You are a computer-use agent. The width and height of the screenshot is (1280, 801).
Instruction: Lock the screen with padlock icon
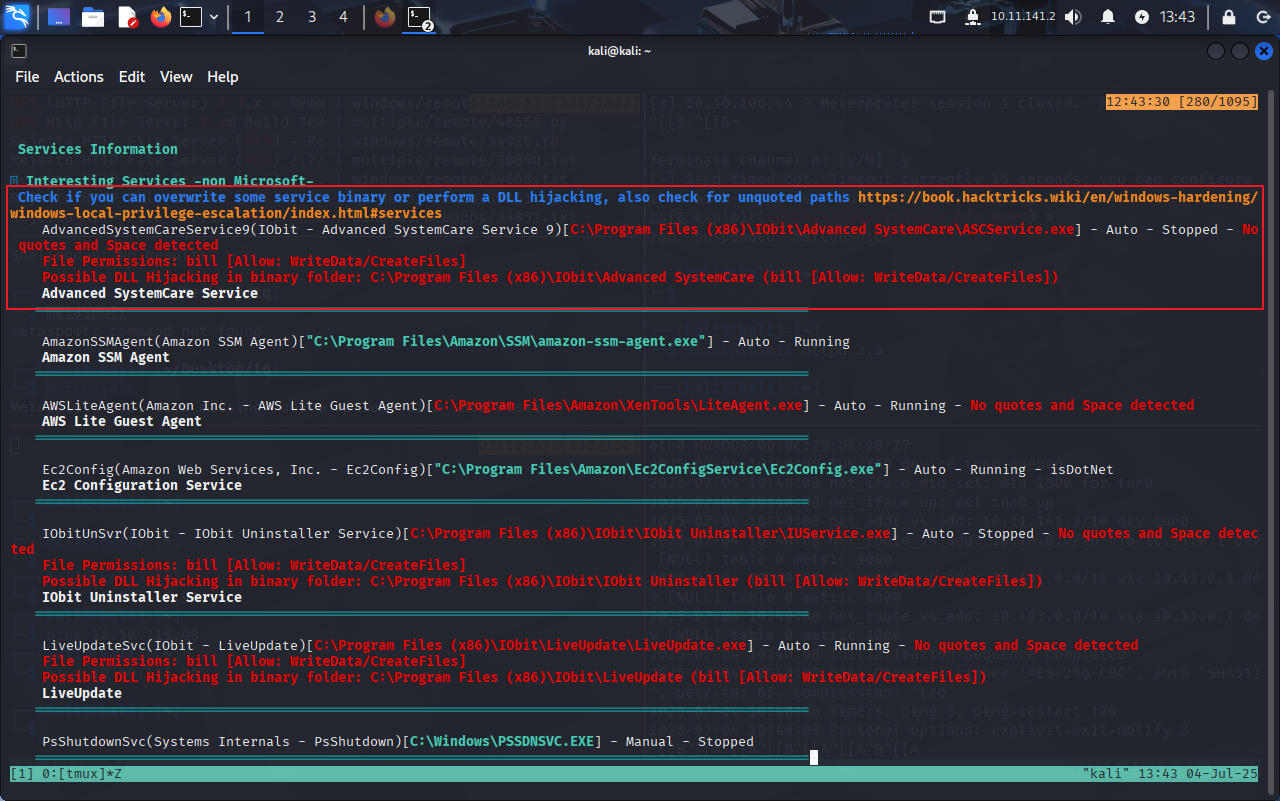pos(1229,17)
